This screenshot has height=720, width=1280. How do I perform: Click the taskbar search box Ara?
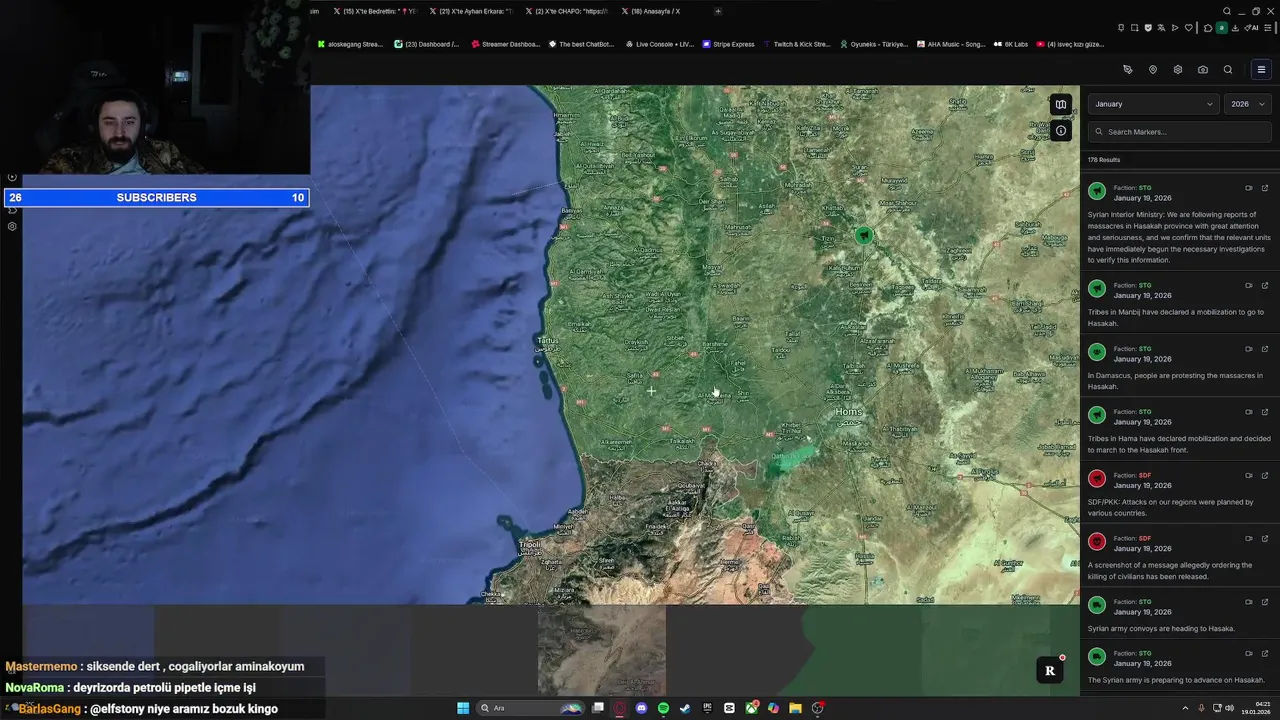[532, 708]
